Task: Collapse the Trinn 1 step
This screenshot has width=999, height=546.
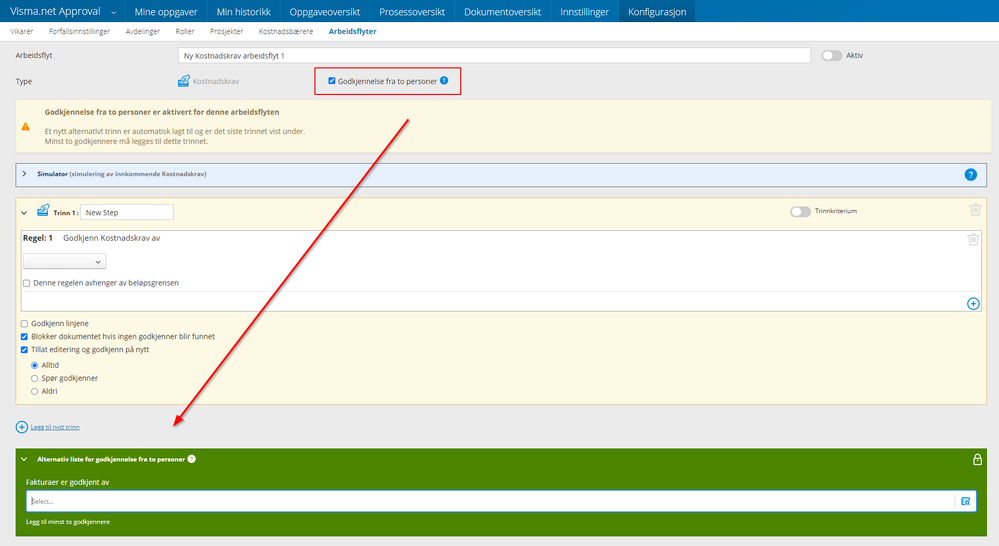Action: 24,213
